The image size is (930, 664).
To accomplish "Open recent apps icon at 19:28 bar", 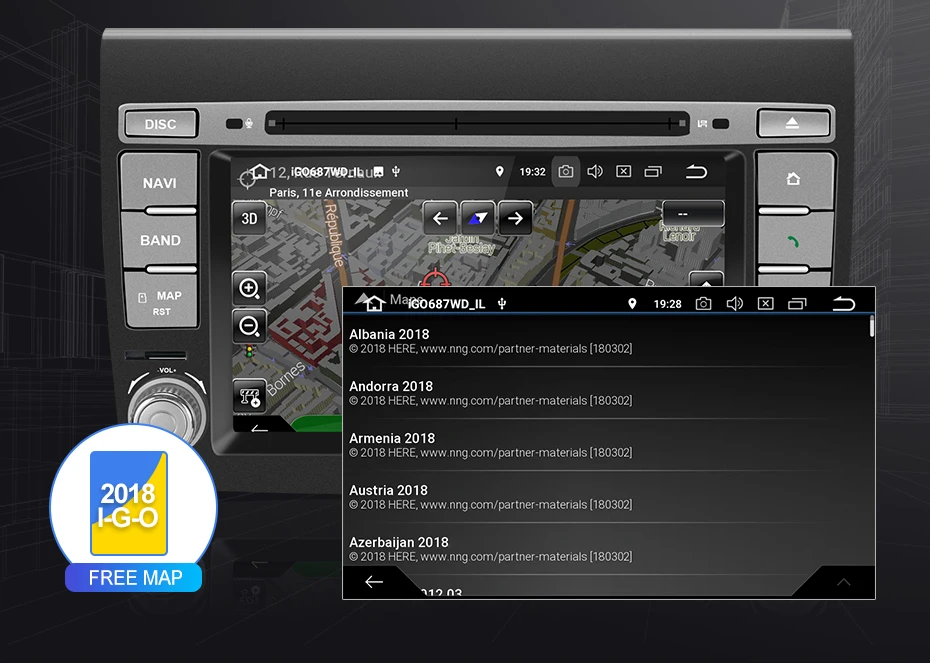I will click(x=797, y=304).
